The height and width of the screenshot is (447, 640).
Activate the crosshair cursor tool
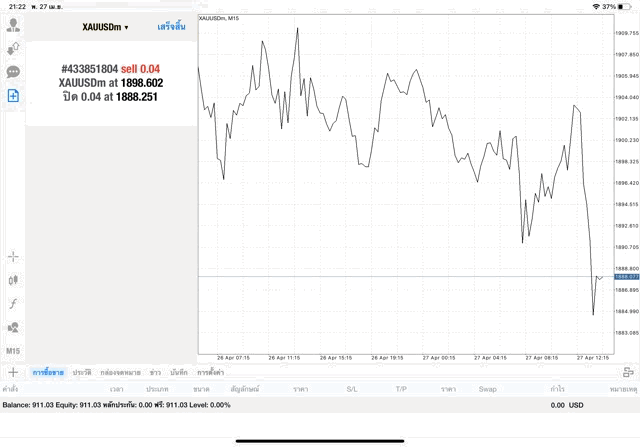tap(13, 257)
